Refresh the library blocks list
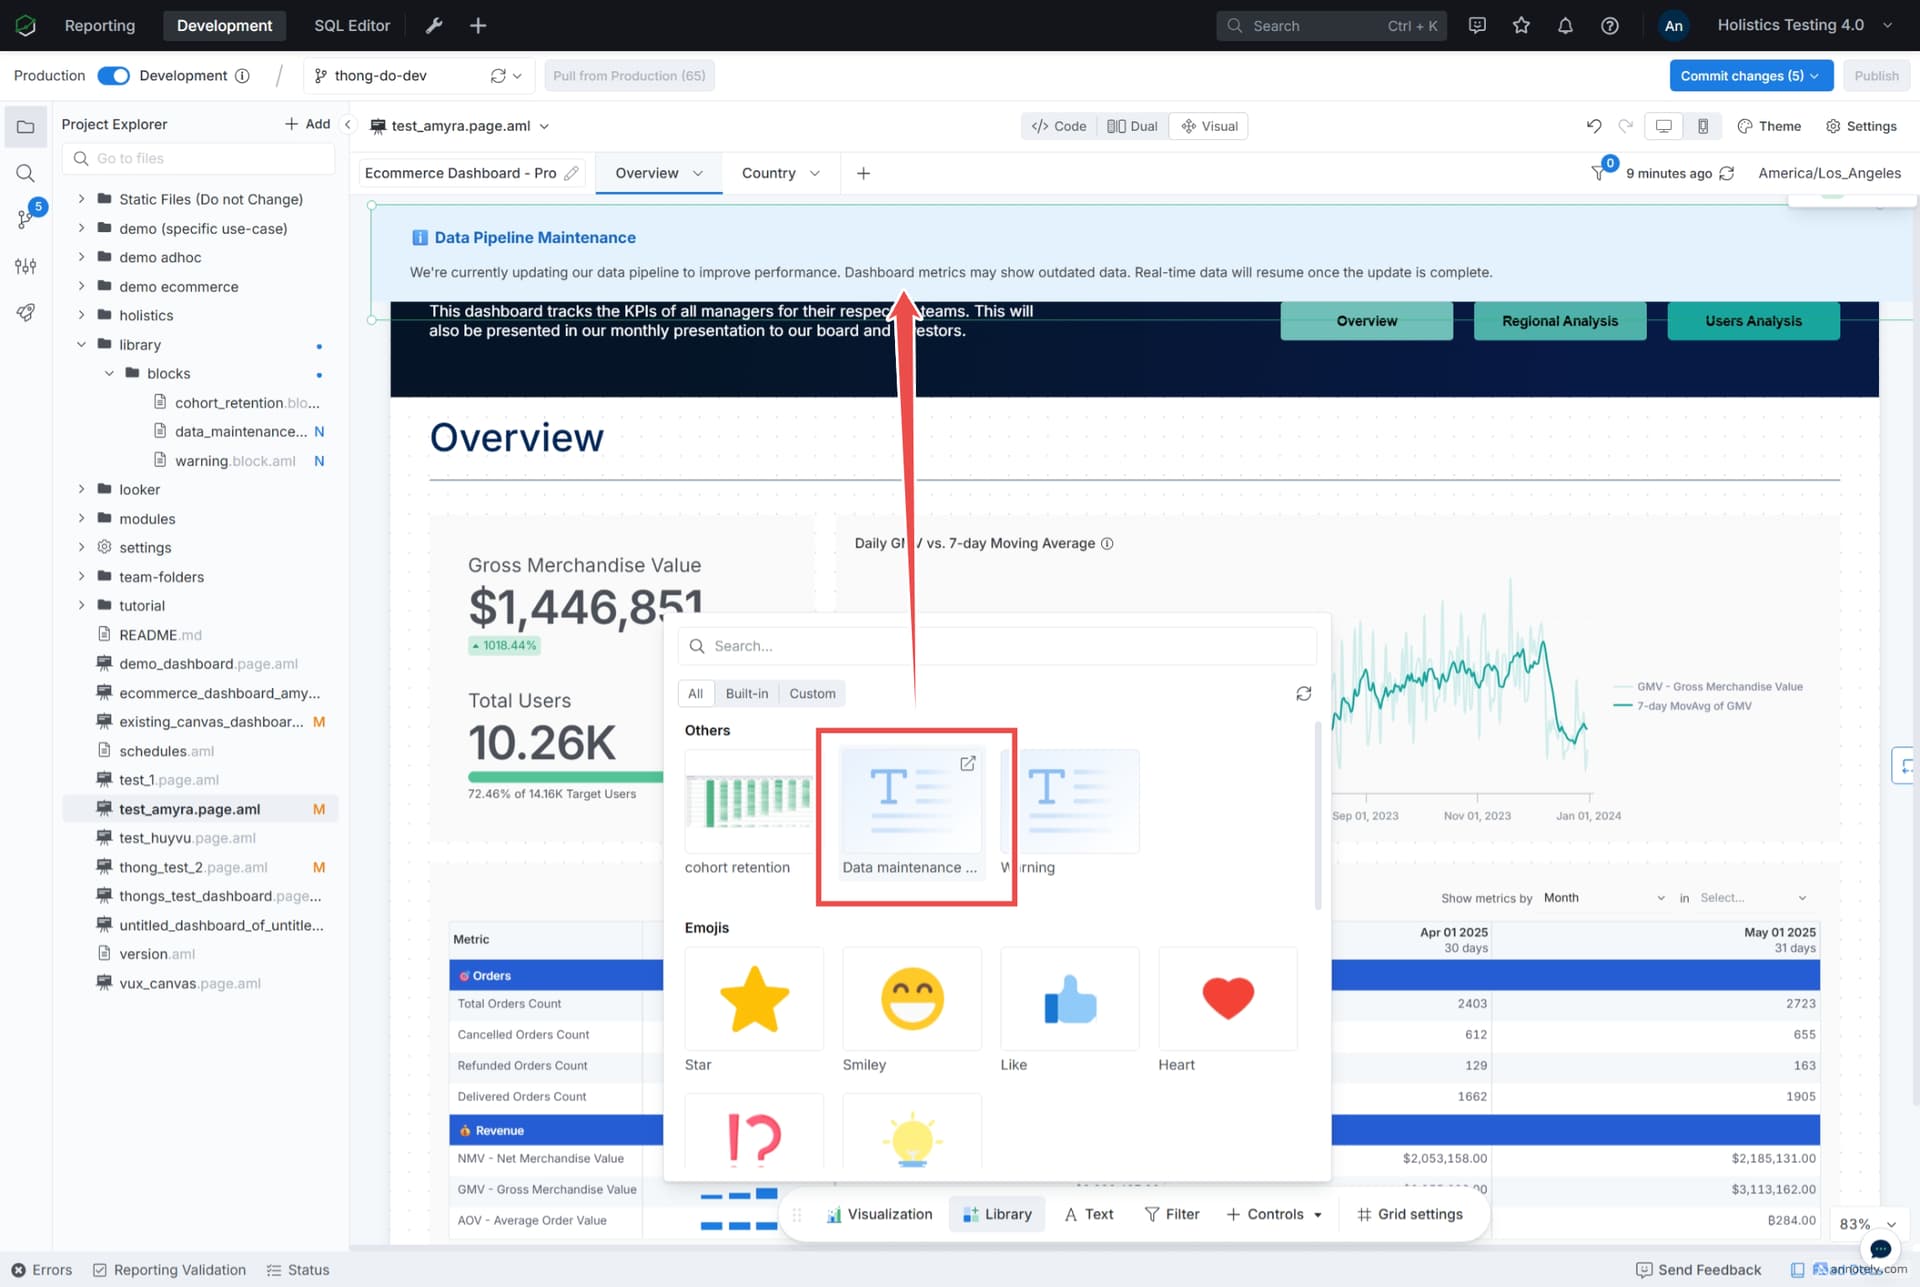 [x=1303, y=693]
